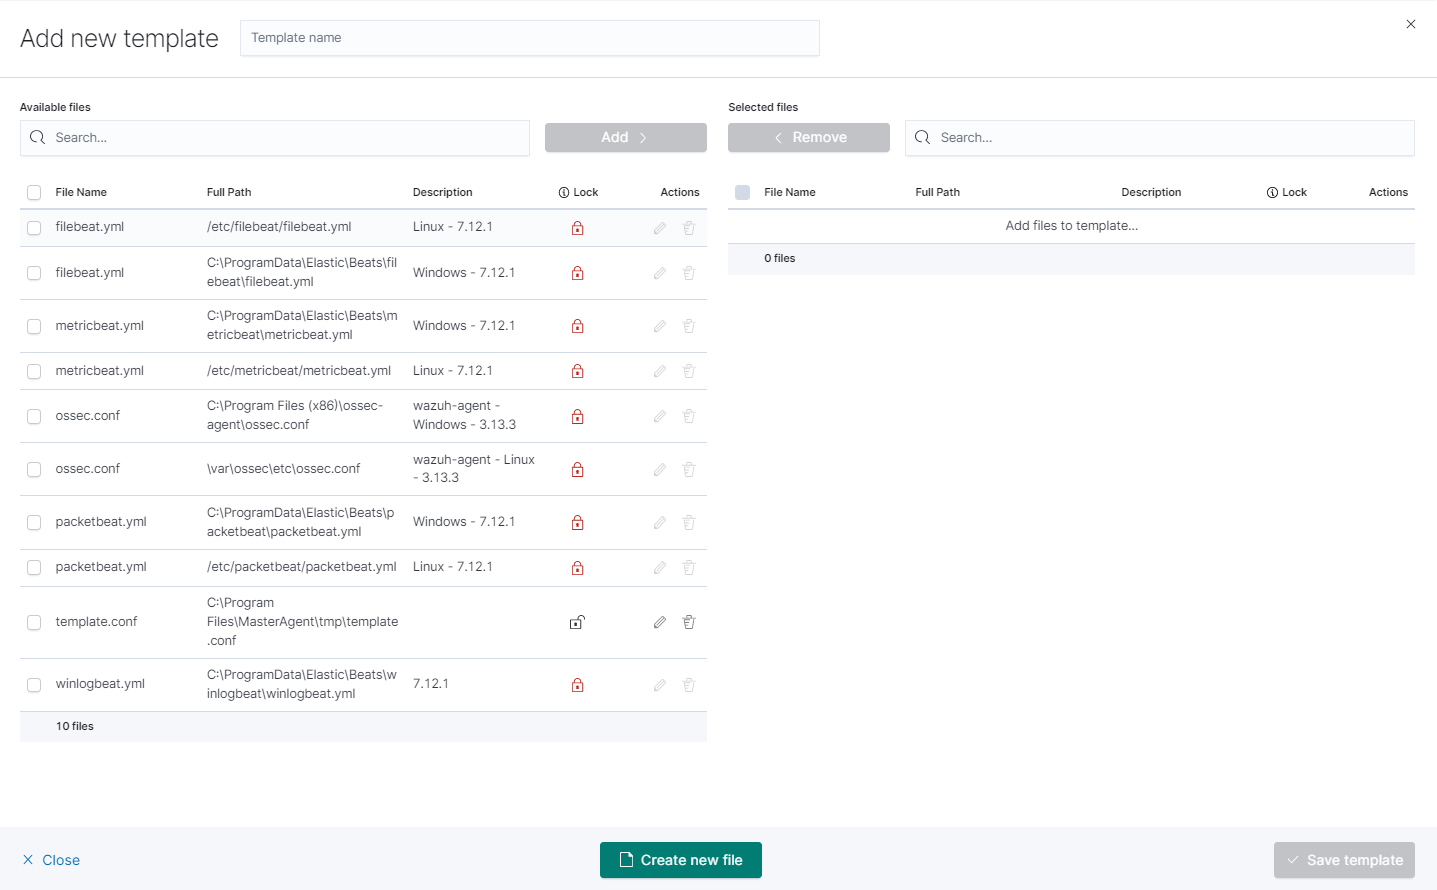Click the pencil icon in /etc/metricbeat/metricbeat.yml row
1437x890 pixels.
point(660,371)
